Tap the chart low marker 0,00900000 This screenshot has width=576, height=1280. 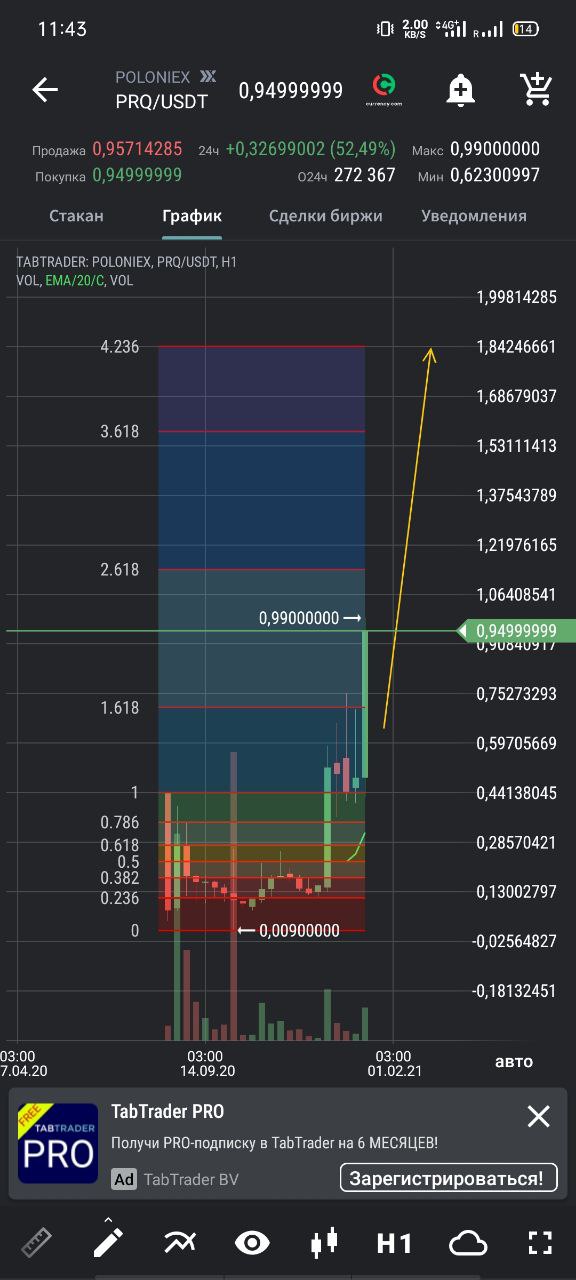click(289, 931)
